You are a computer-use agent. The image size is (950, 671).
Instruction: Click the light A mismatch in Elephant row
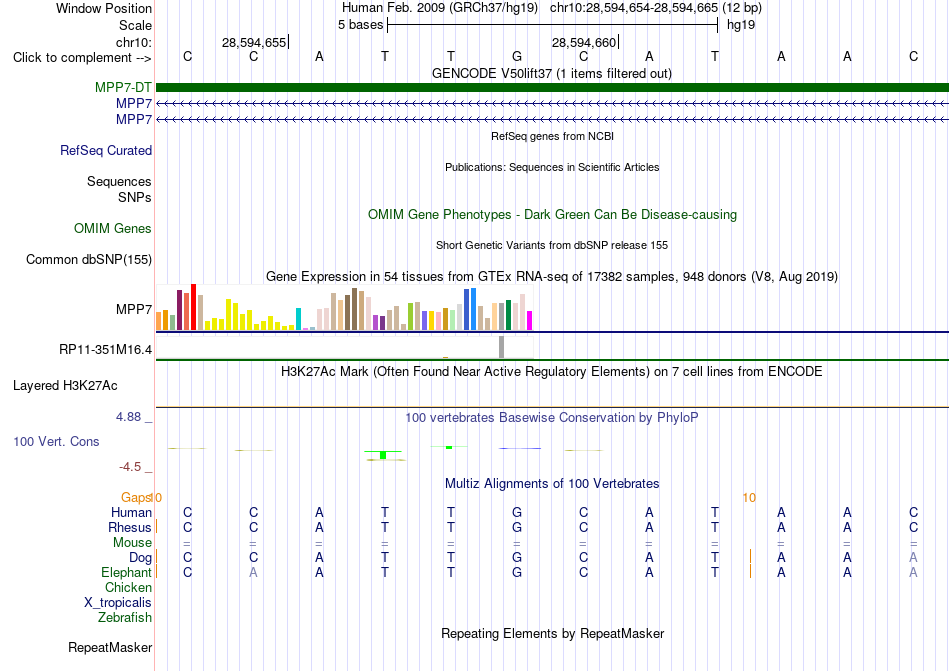pos(253,572)
